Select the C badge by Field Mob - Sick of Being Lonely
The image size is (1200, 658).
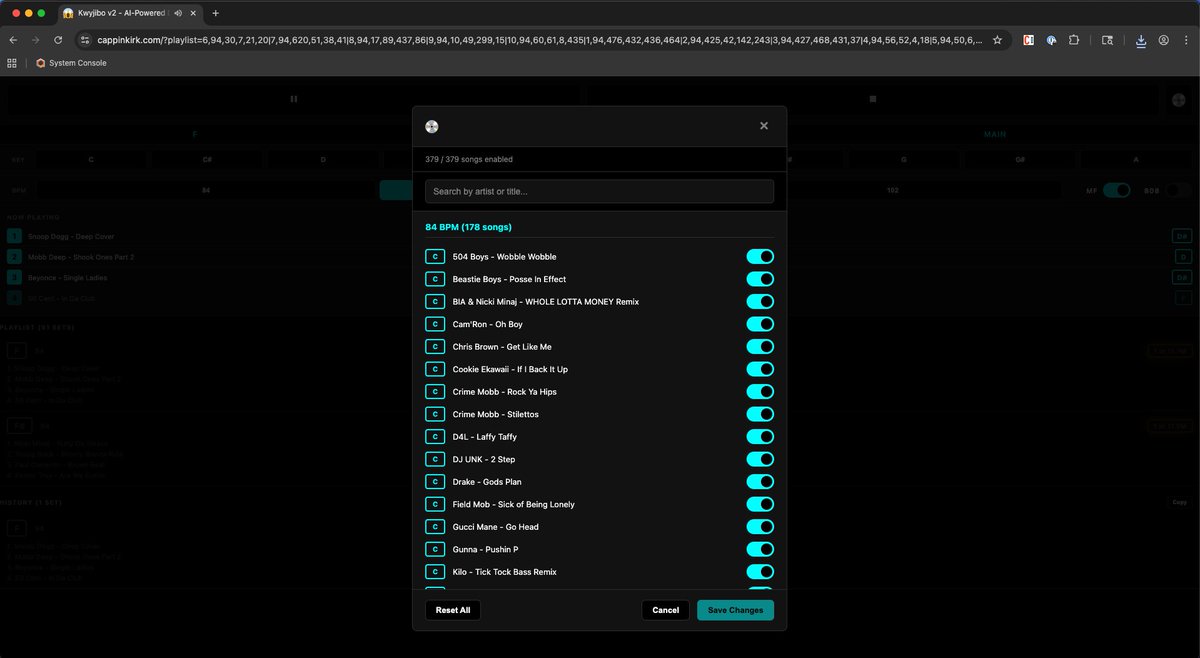click(435, 504)
